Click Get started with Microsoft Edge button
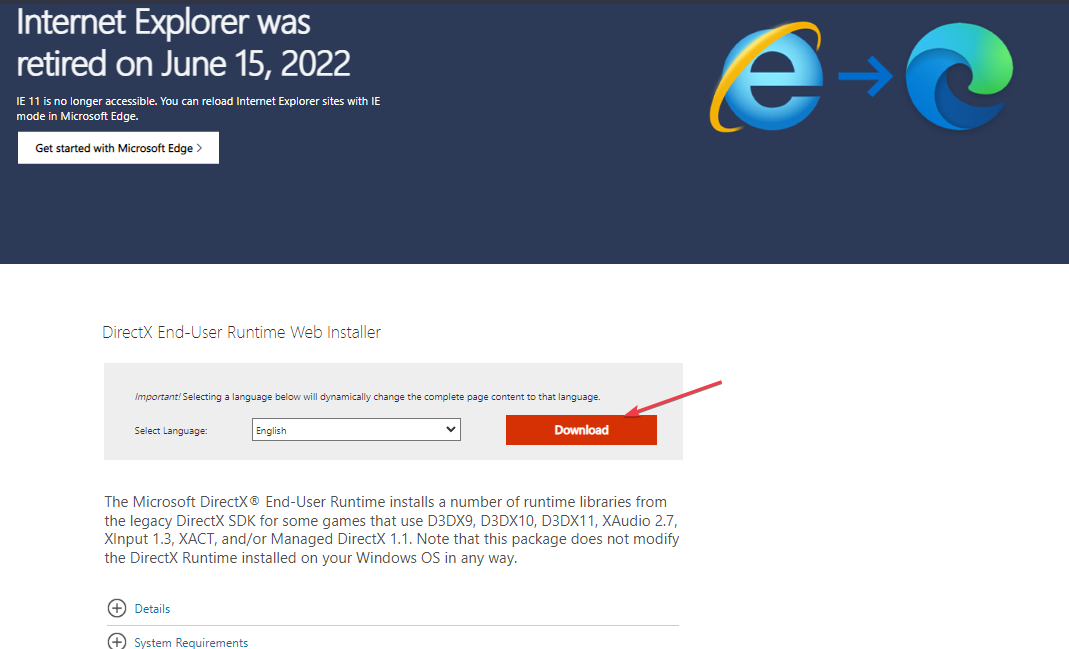1069x649 pixels. pos(118,148)
